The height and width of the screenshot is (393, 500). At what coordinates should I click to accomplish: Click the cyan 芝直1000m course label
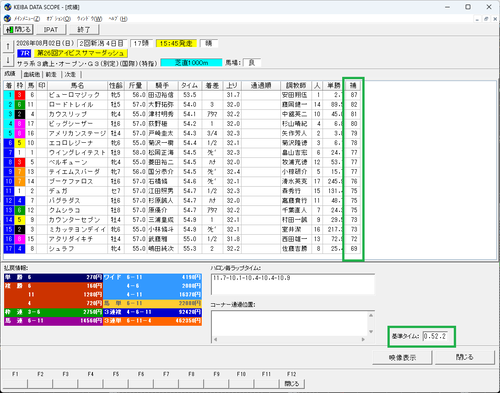[191, 63]
